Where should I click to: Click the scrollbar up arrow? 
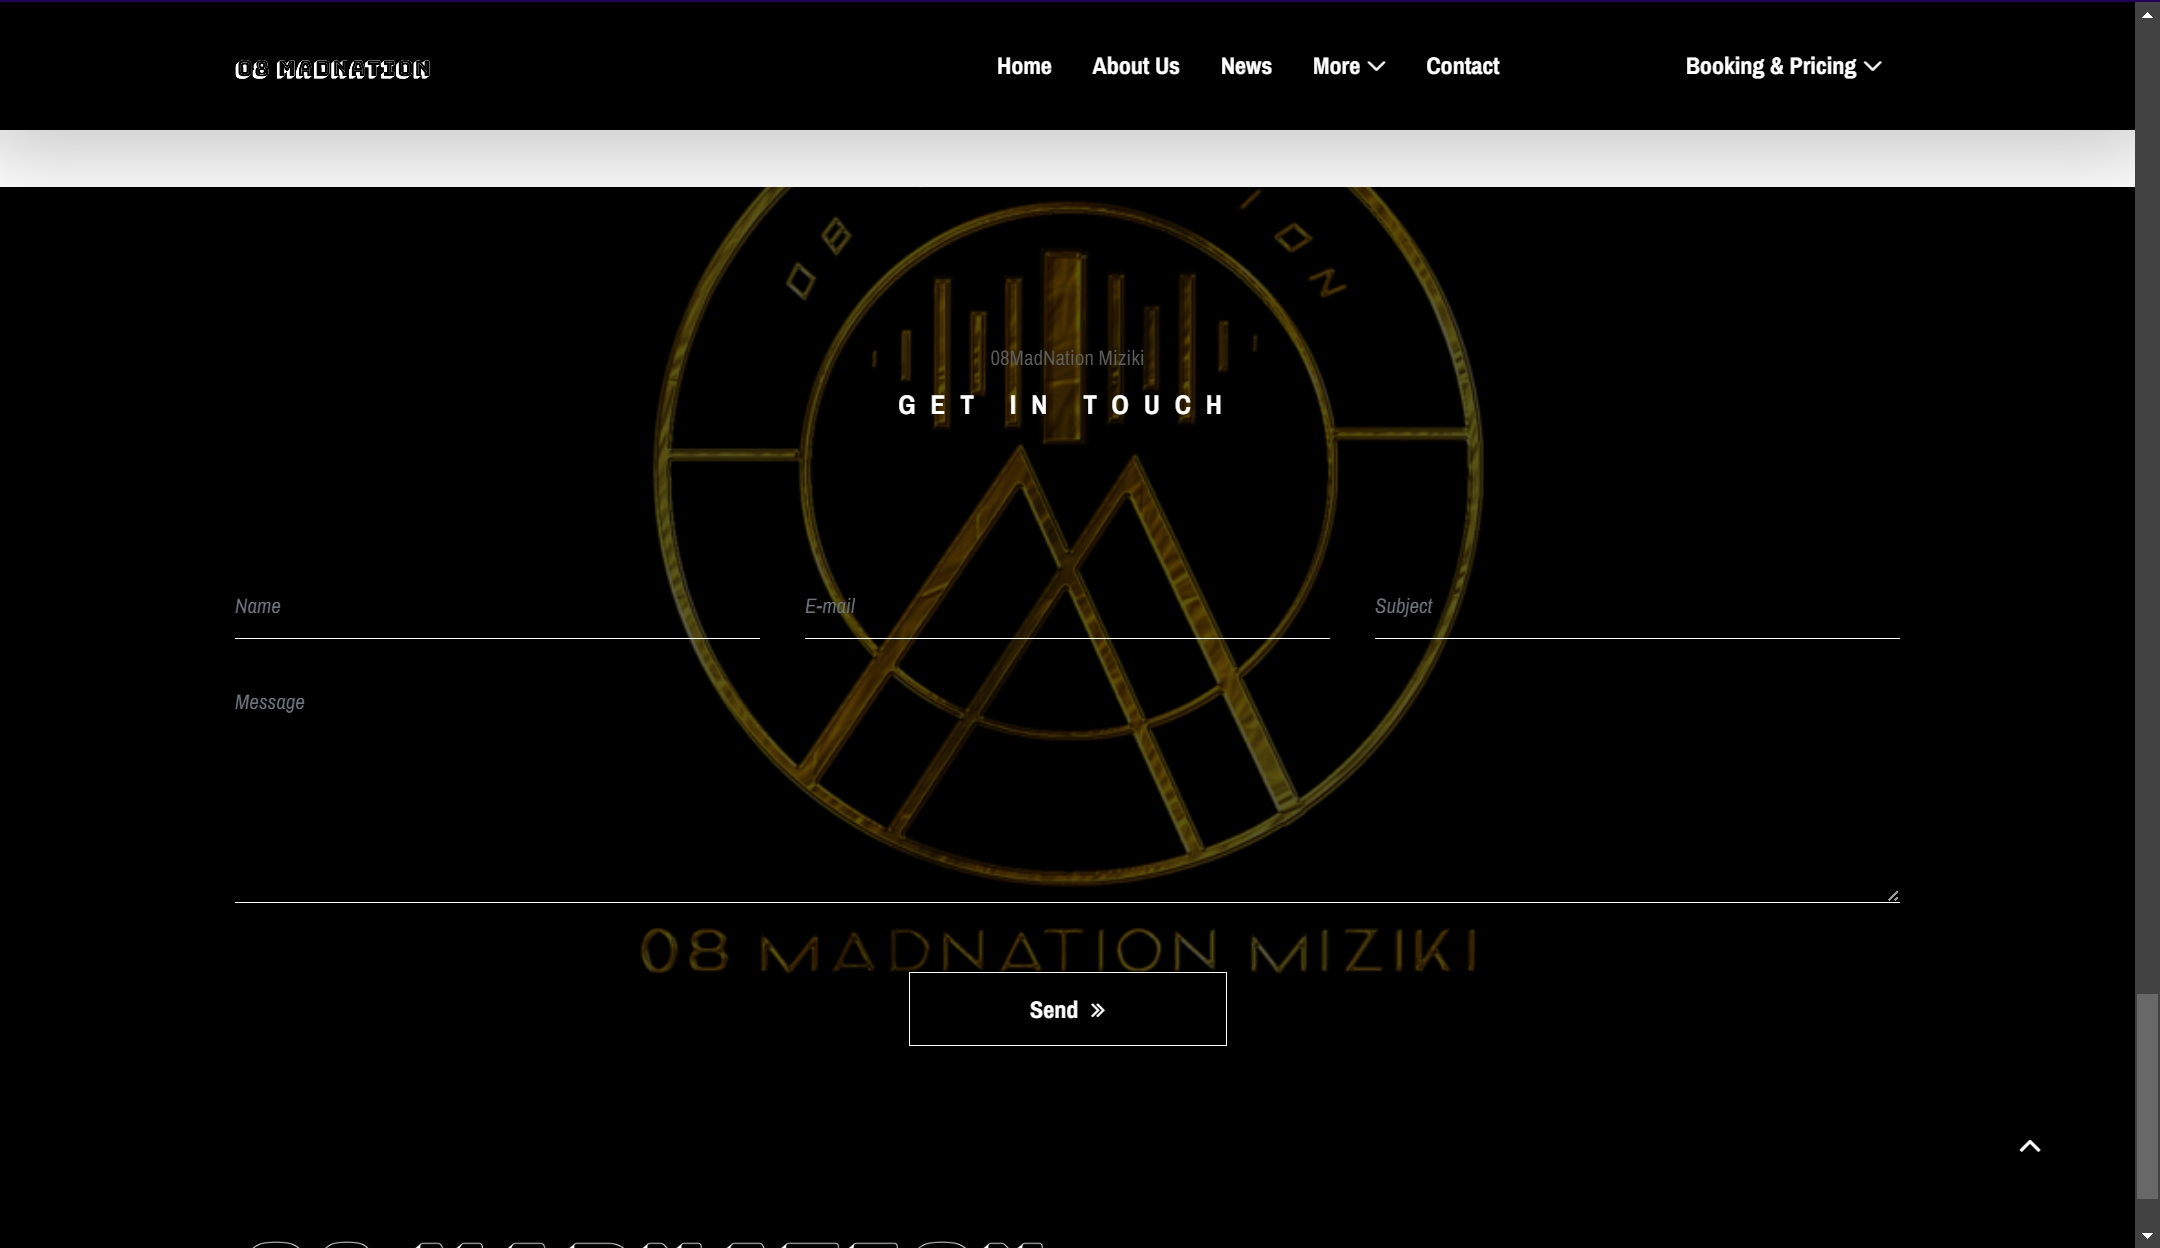(2147, 14)
